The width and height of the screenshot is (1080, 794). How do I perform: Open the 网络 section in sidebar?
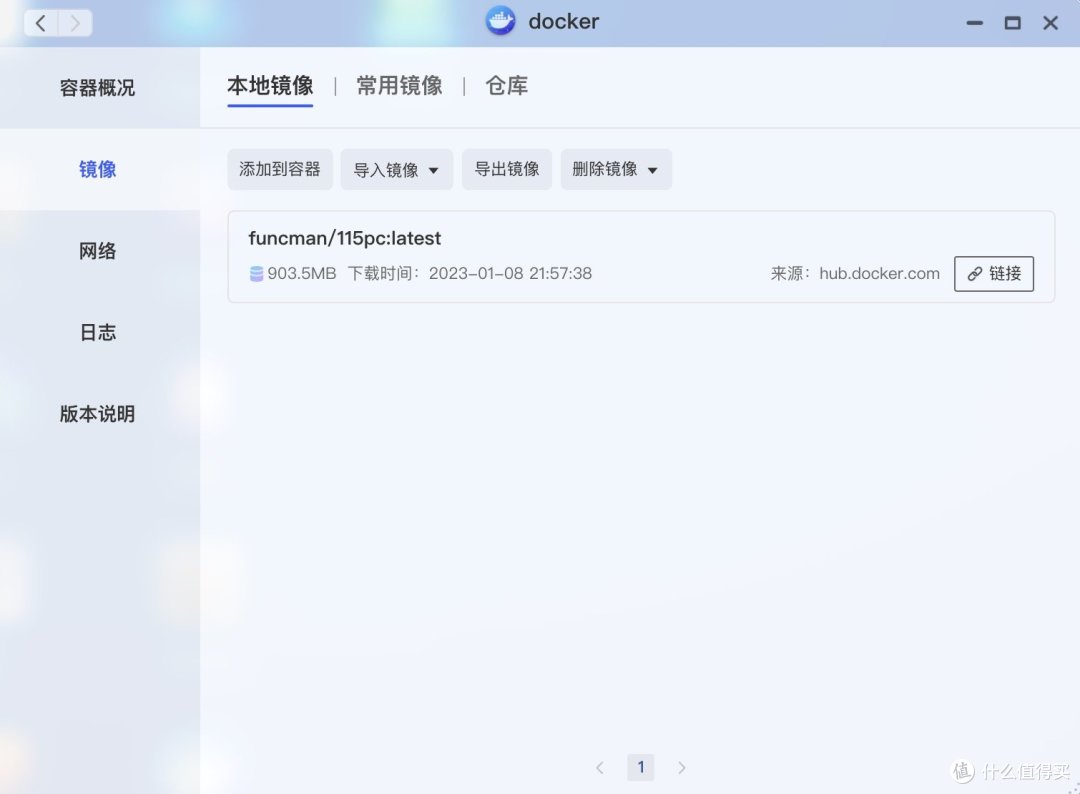pos(96,251)
